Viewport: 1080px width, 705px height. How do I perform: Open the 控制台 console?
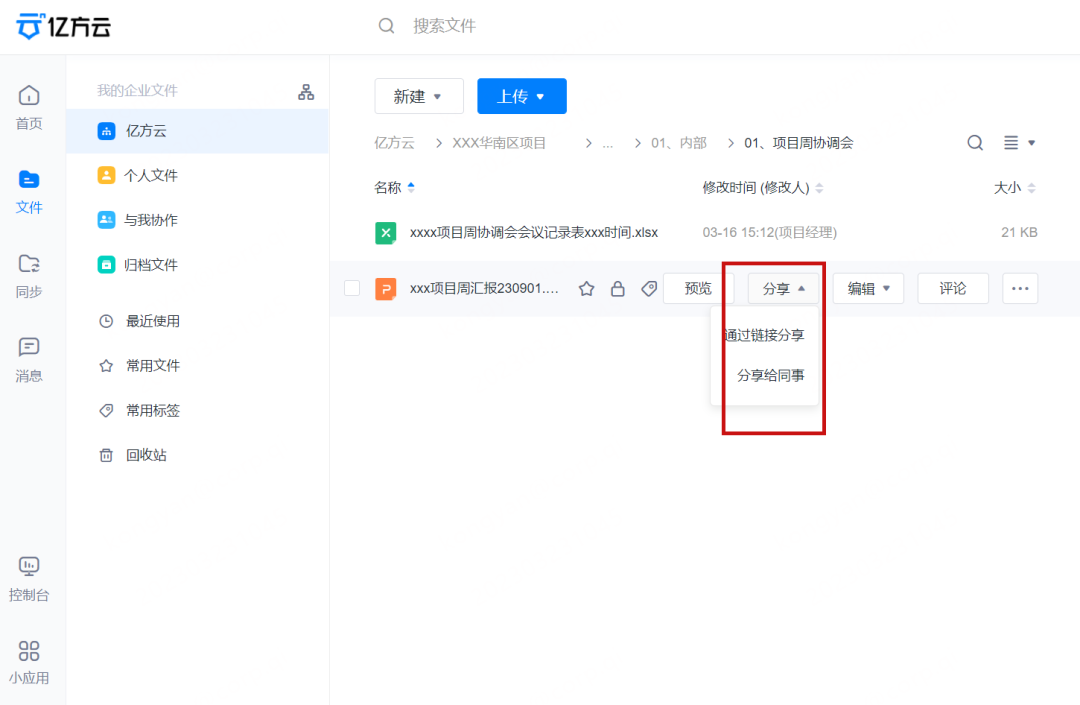click(x=29, y=579)
